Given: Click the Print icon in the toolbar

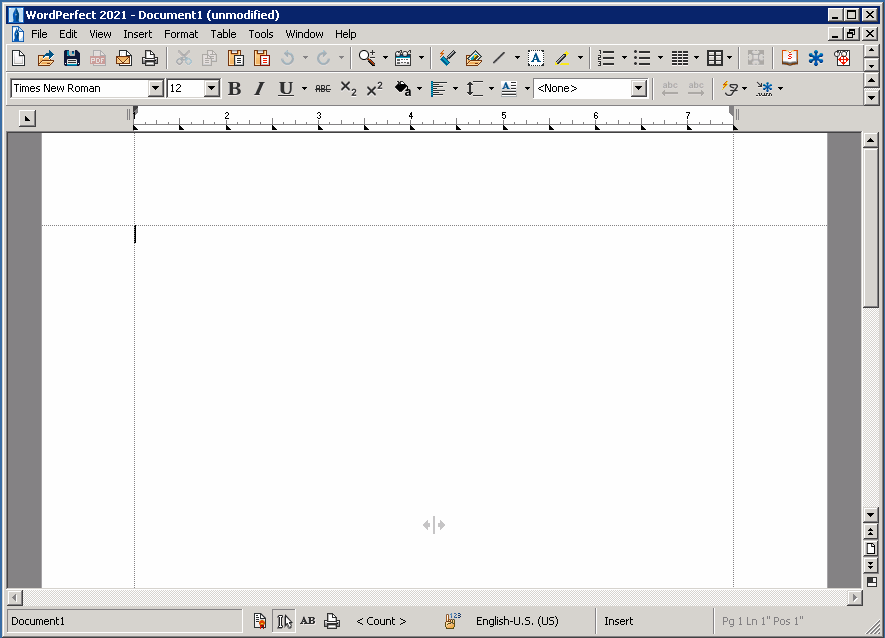Looking at the screenshot, I should pyautogui.click(x=150, y=58).
